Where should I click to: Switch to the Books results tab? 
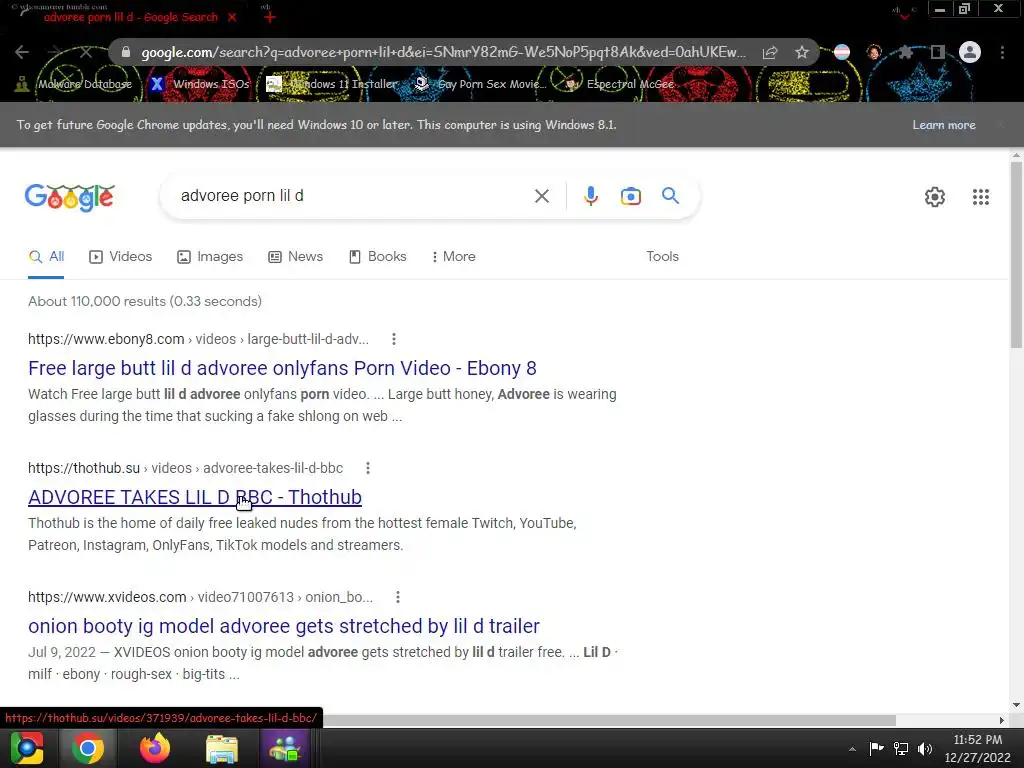pos(377,257)
